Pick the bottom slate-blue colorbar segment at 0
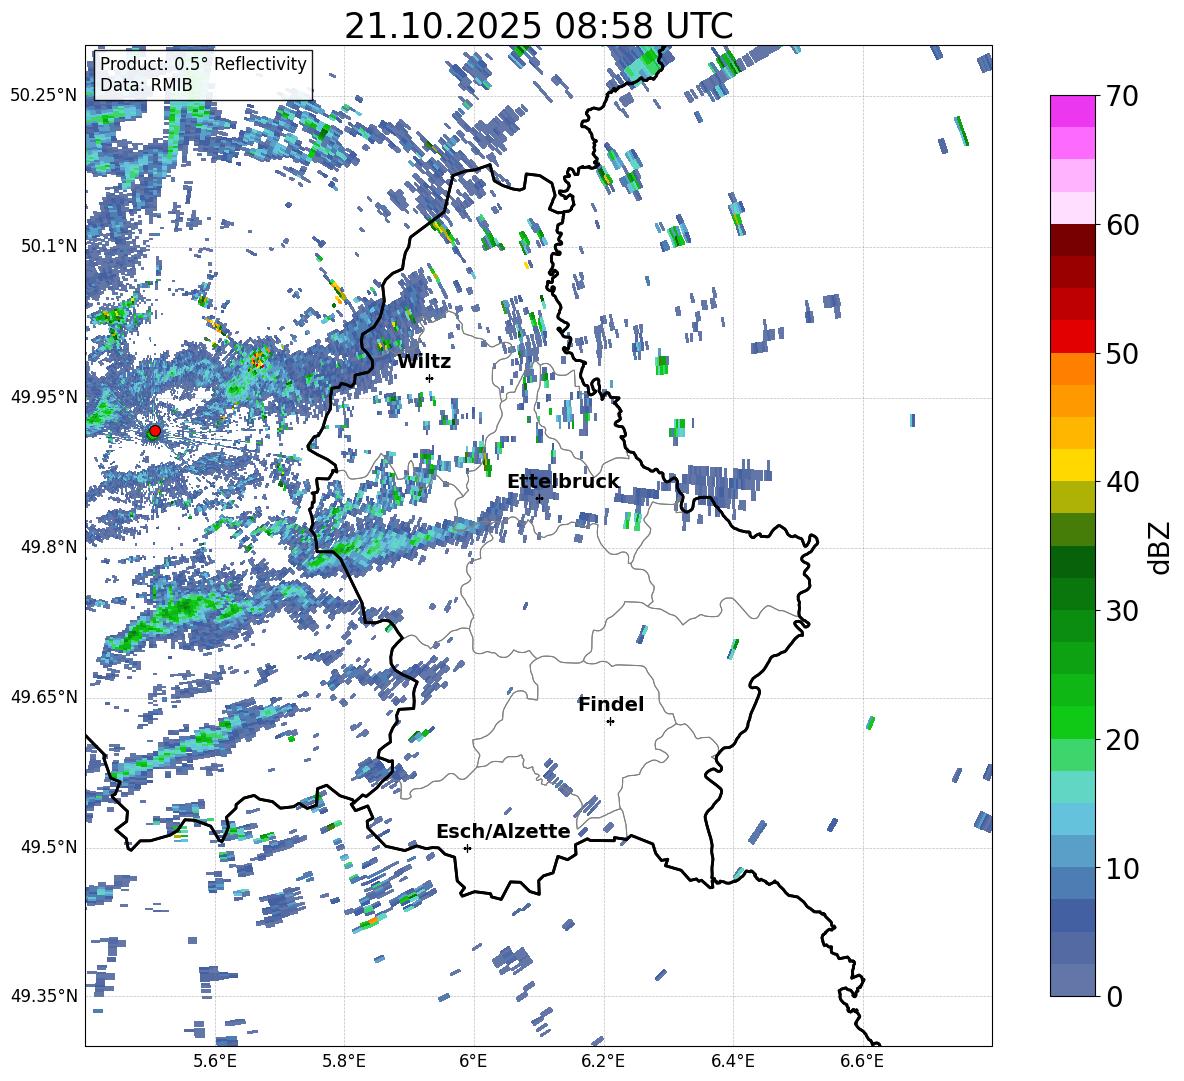 click(x=1073, y=980)
